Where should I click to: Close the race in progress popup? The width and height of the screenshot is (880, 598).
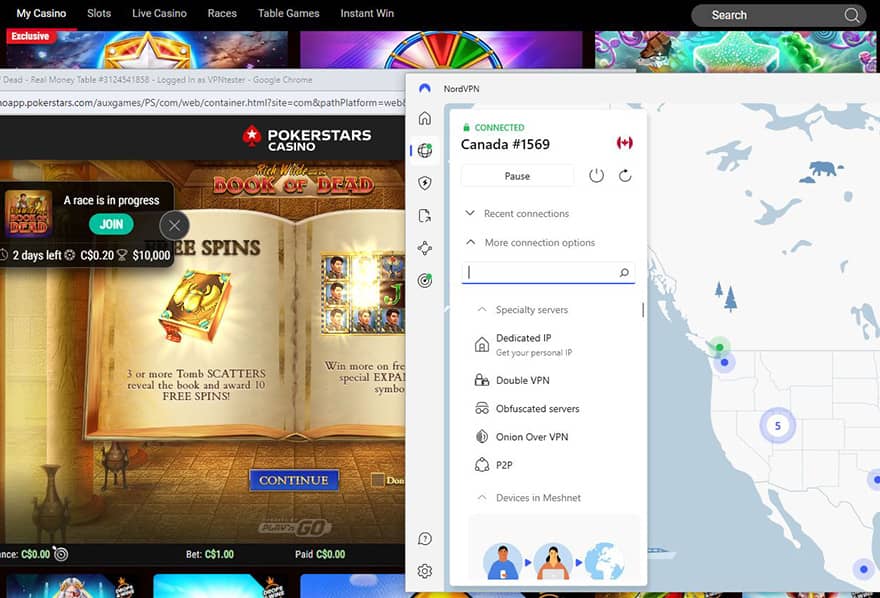coord(175,226)
